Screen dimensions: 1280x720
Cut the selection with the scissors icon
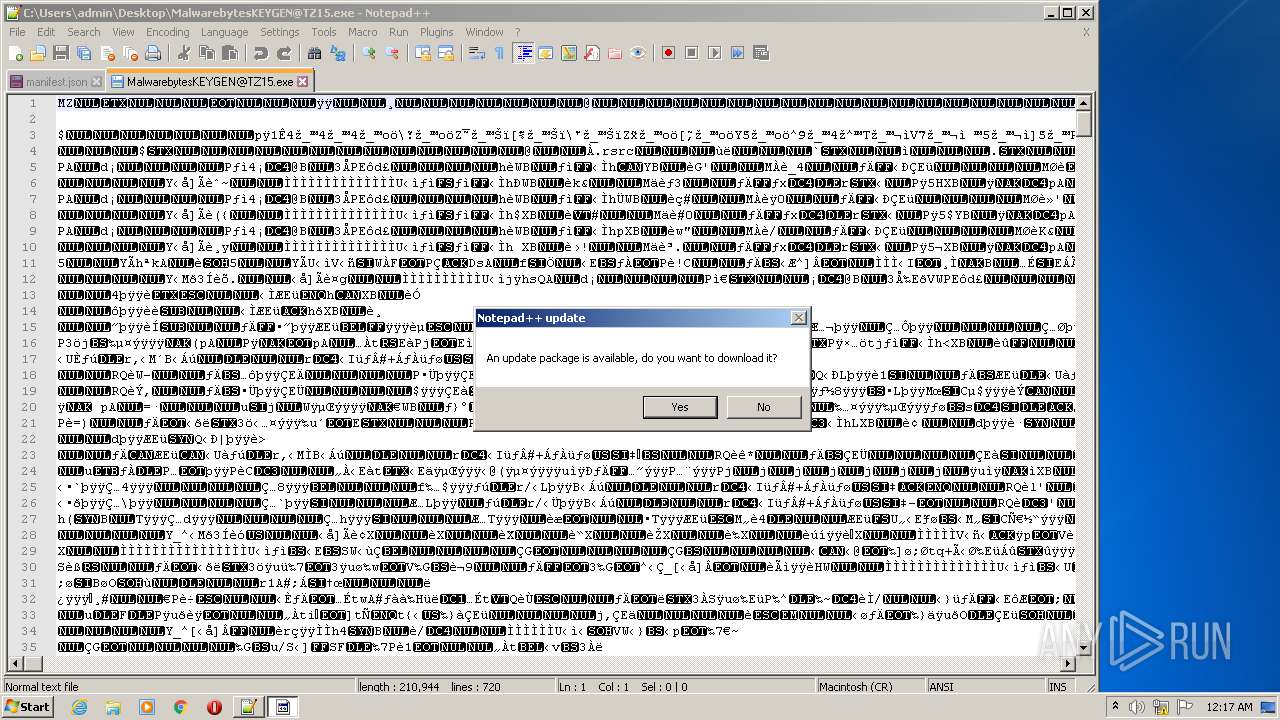(183, 53)
